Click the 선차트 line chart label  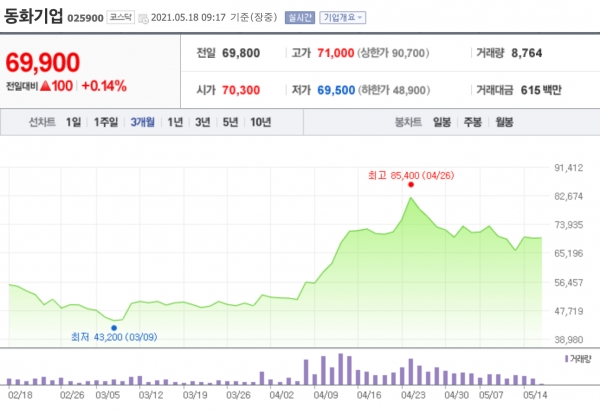click(x=42, y=122)
